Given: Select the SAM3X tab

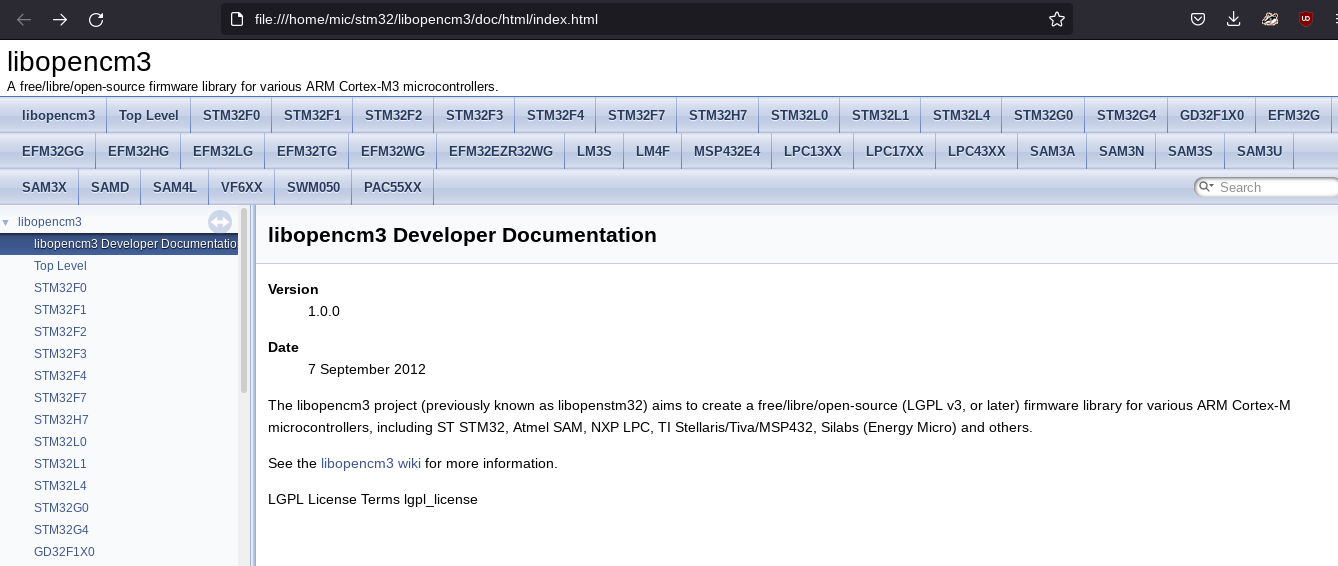Looking at the screenshot, I should tap(44, 187).
